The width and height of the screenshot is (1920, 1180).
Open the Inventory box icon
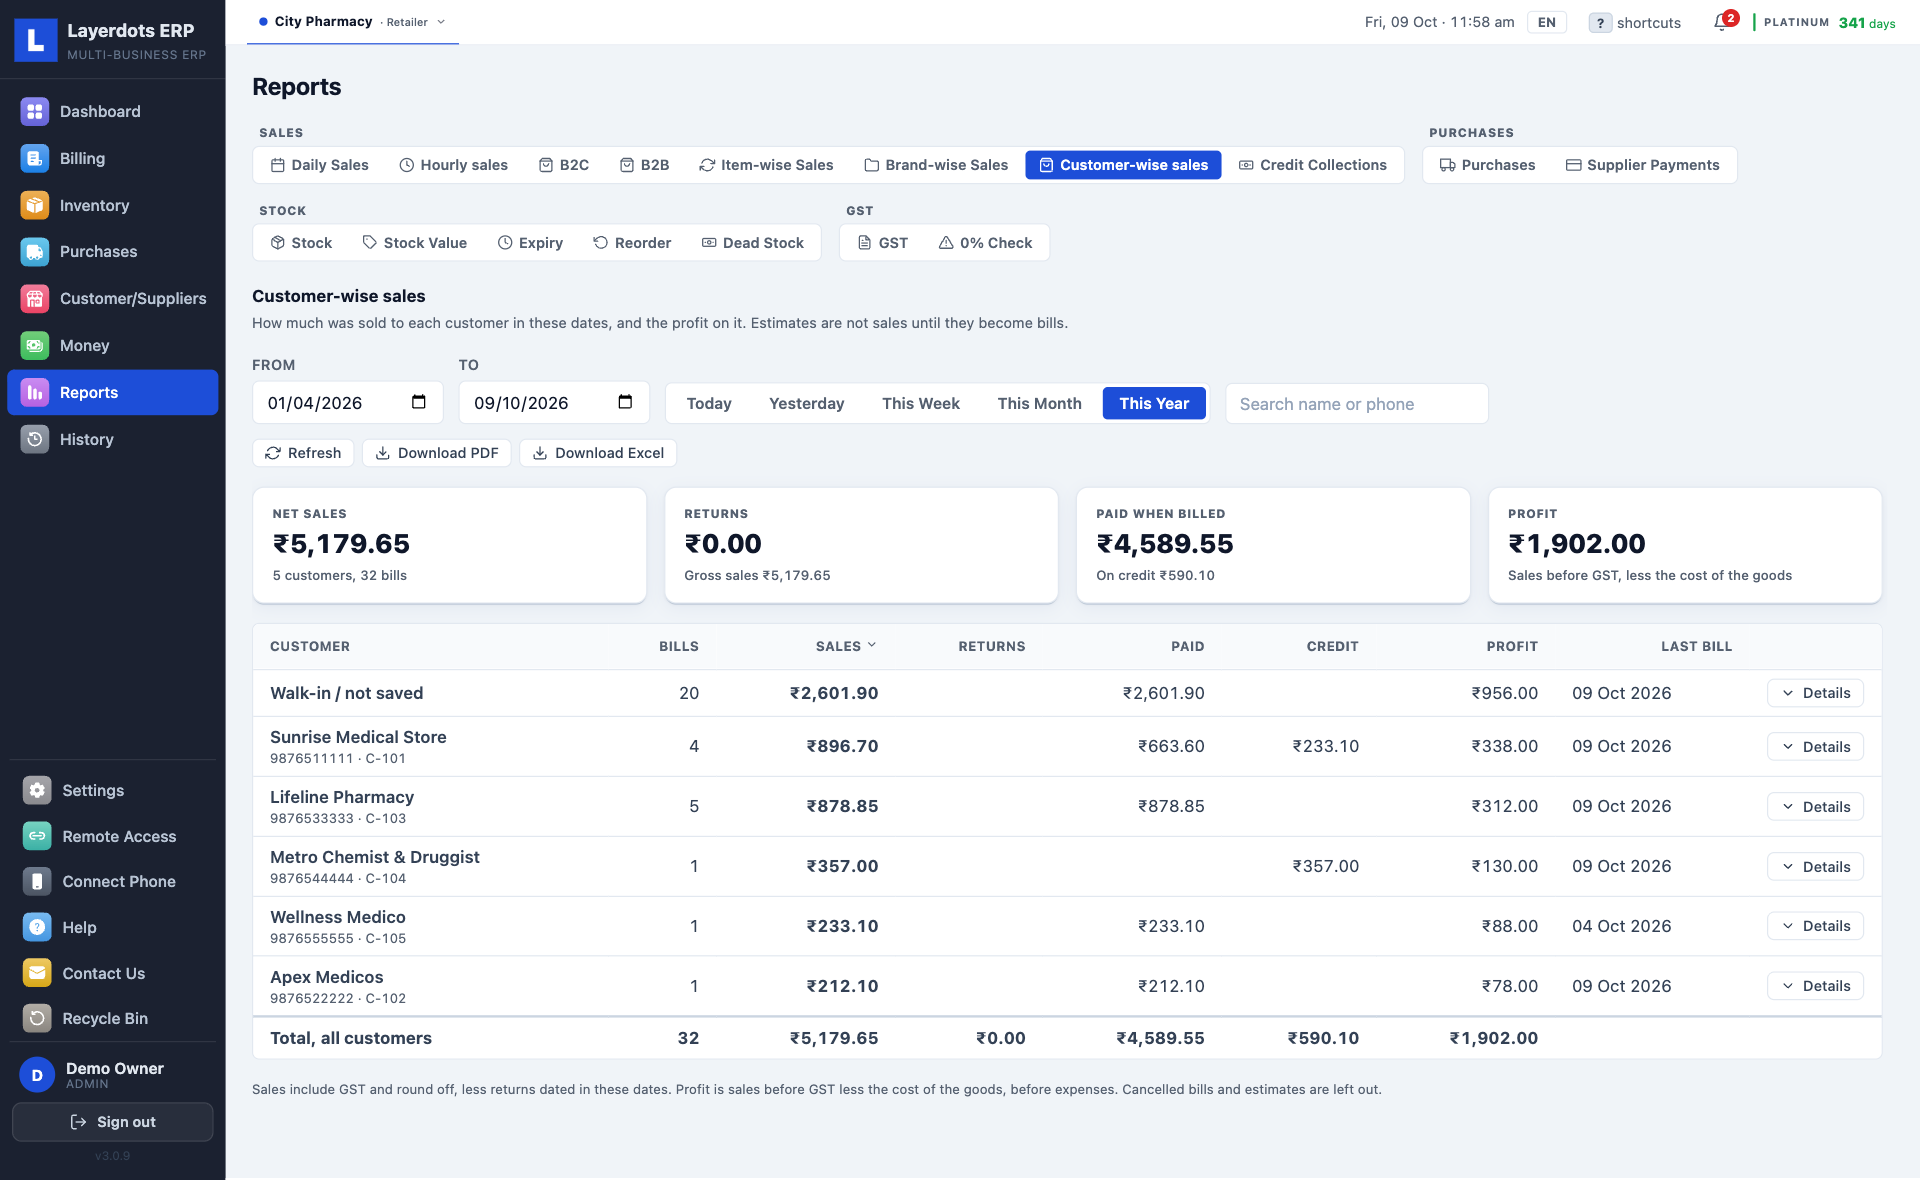pos(35,205)
